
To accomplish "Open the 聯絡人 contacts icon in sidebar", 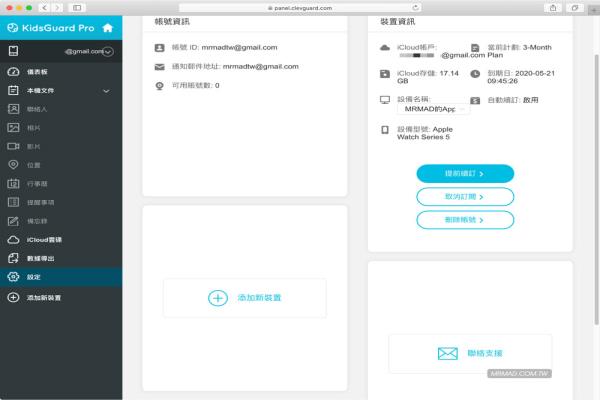I will pyautogui.click(x=13, y=109).
